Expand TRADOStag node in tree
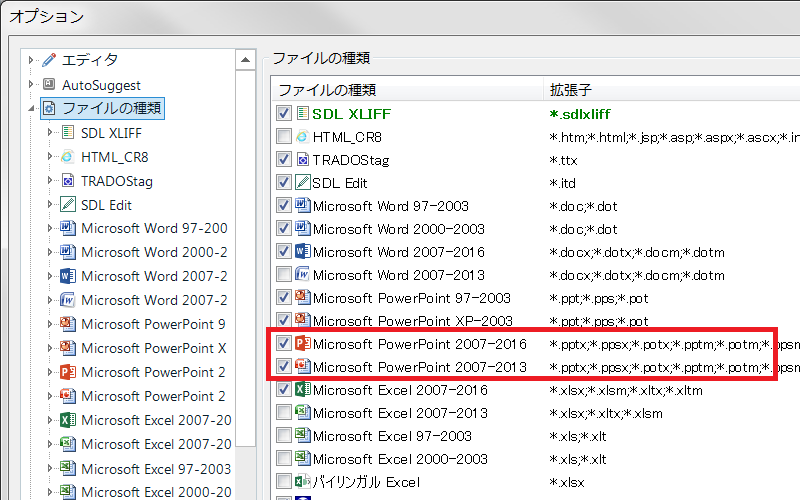Screen dimensions: 800x500 coord(49,181)
